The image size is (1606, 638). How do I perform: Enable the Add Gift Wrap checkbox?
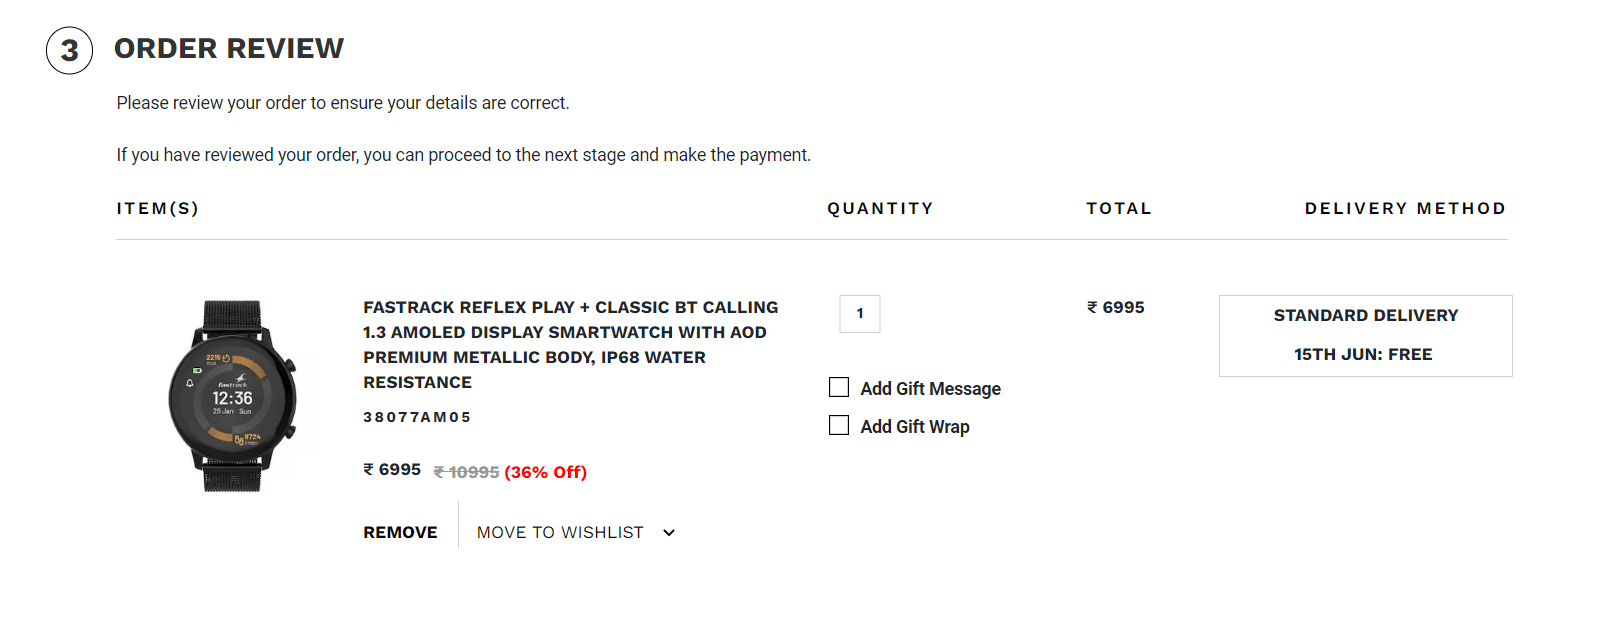pyautogui.click(x=839, y=426)
